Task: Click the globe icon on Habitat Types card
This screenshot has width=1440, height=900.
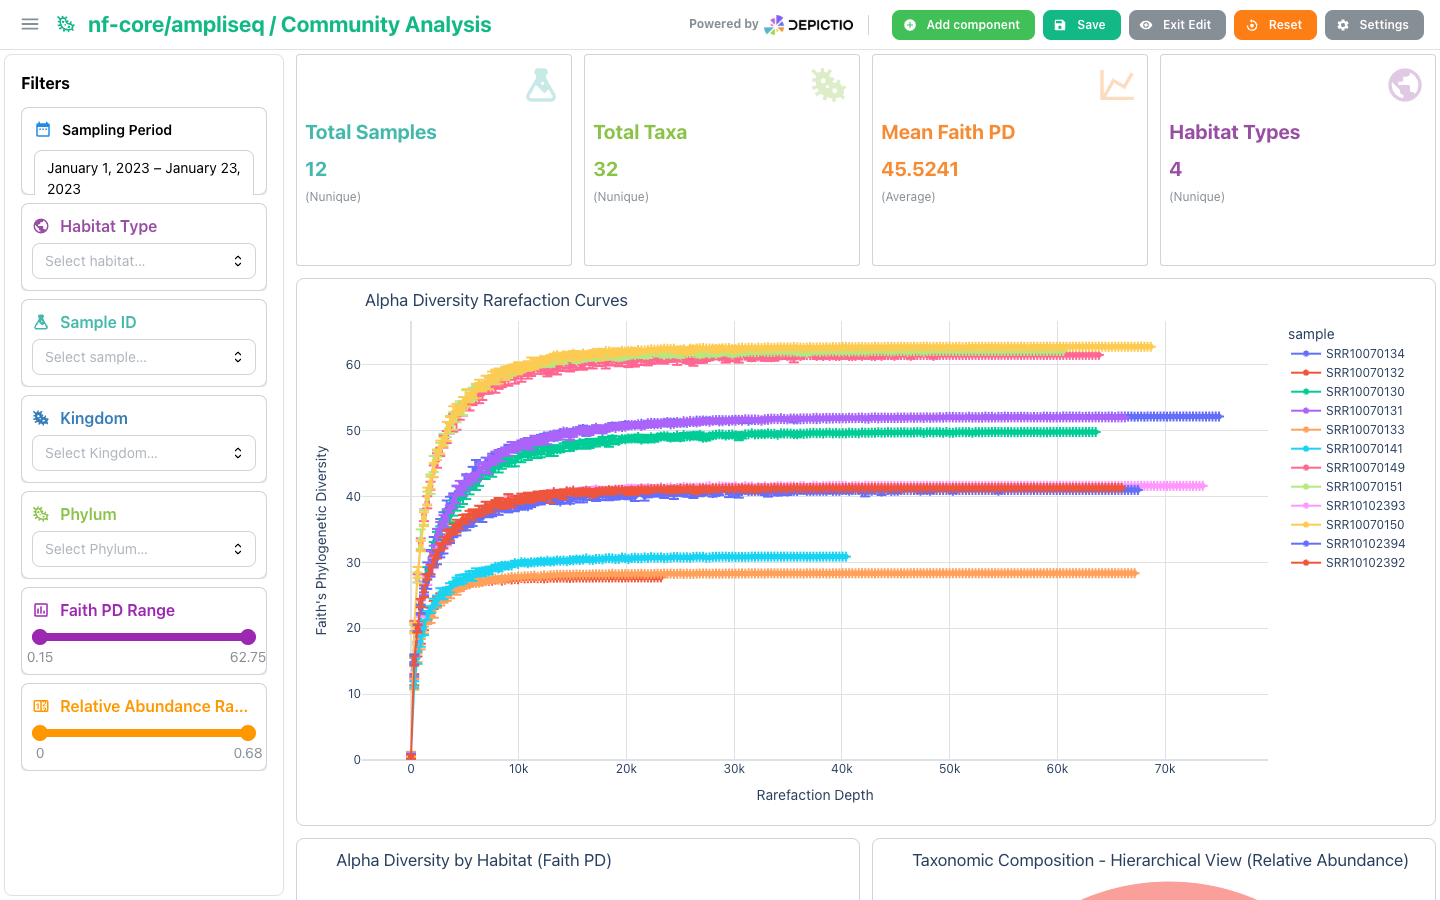Action: [1405, 85]
